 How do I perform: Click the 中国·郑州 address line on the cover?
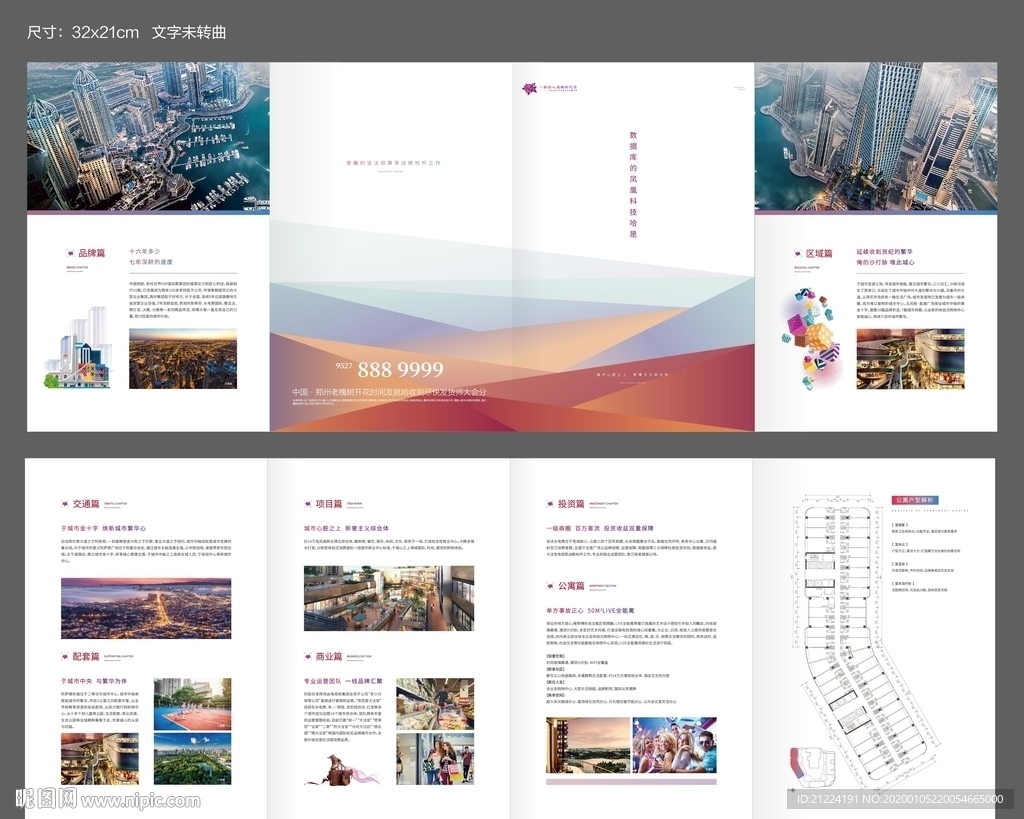(389, 392)
